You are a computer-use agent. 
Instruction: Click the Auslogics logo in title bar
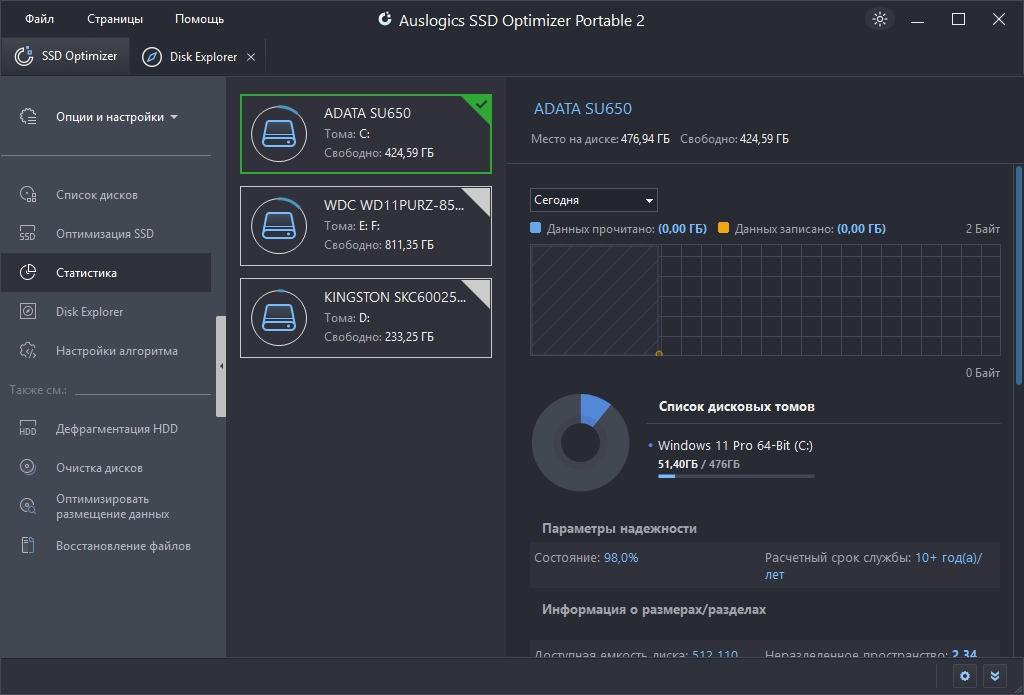pyautogui.click(x=385, y=19)
